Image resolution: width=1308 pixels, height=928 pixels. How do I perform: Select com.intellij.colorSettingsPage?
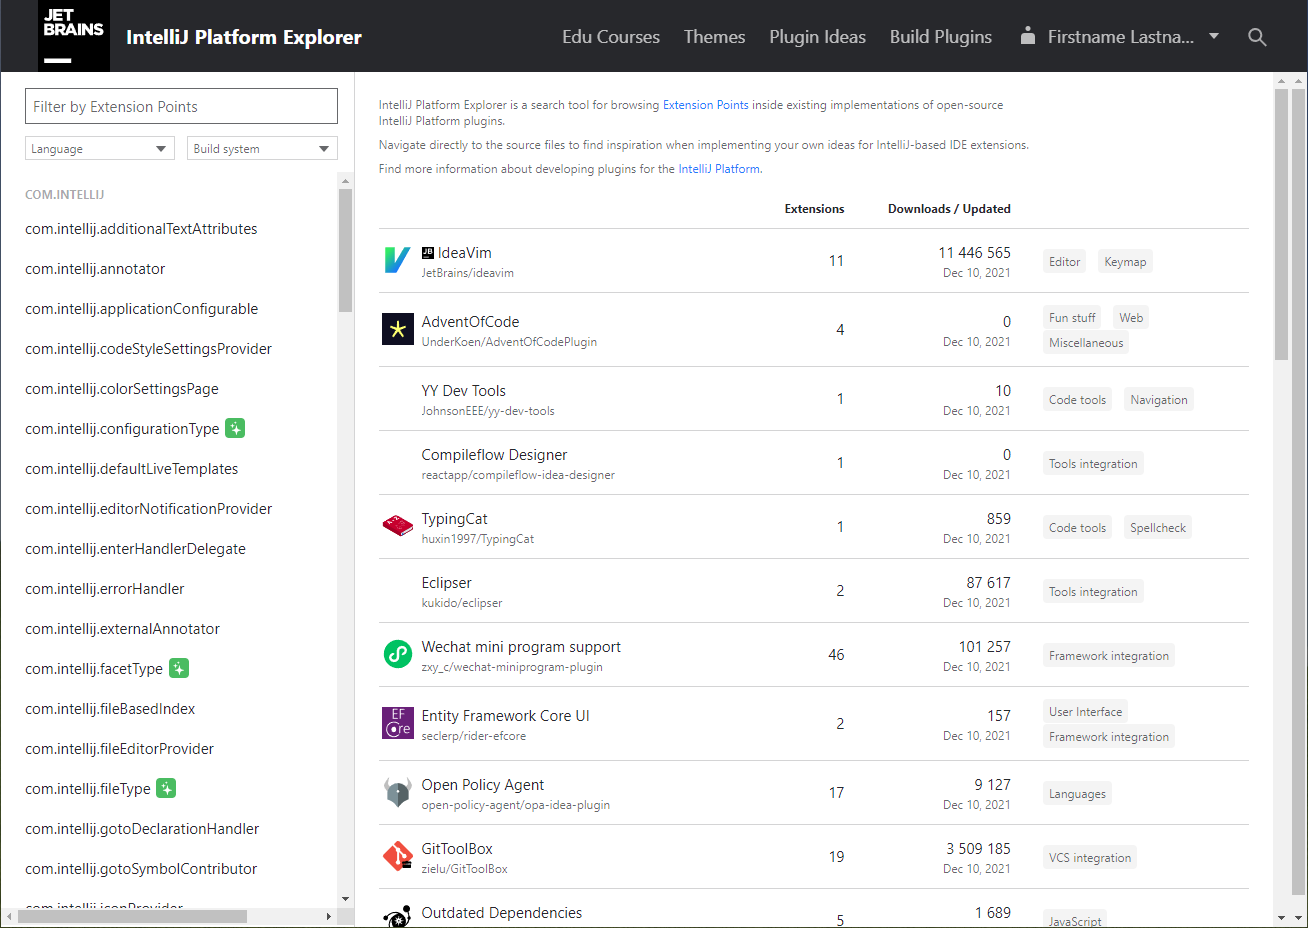tap(122, 389)
